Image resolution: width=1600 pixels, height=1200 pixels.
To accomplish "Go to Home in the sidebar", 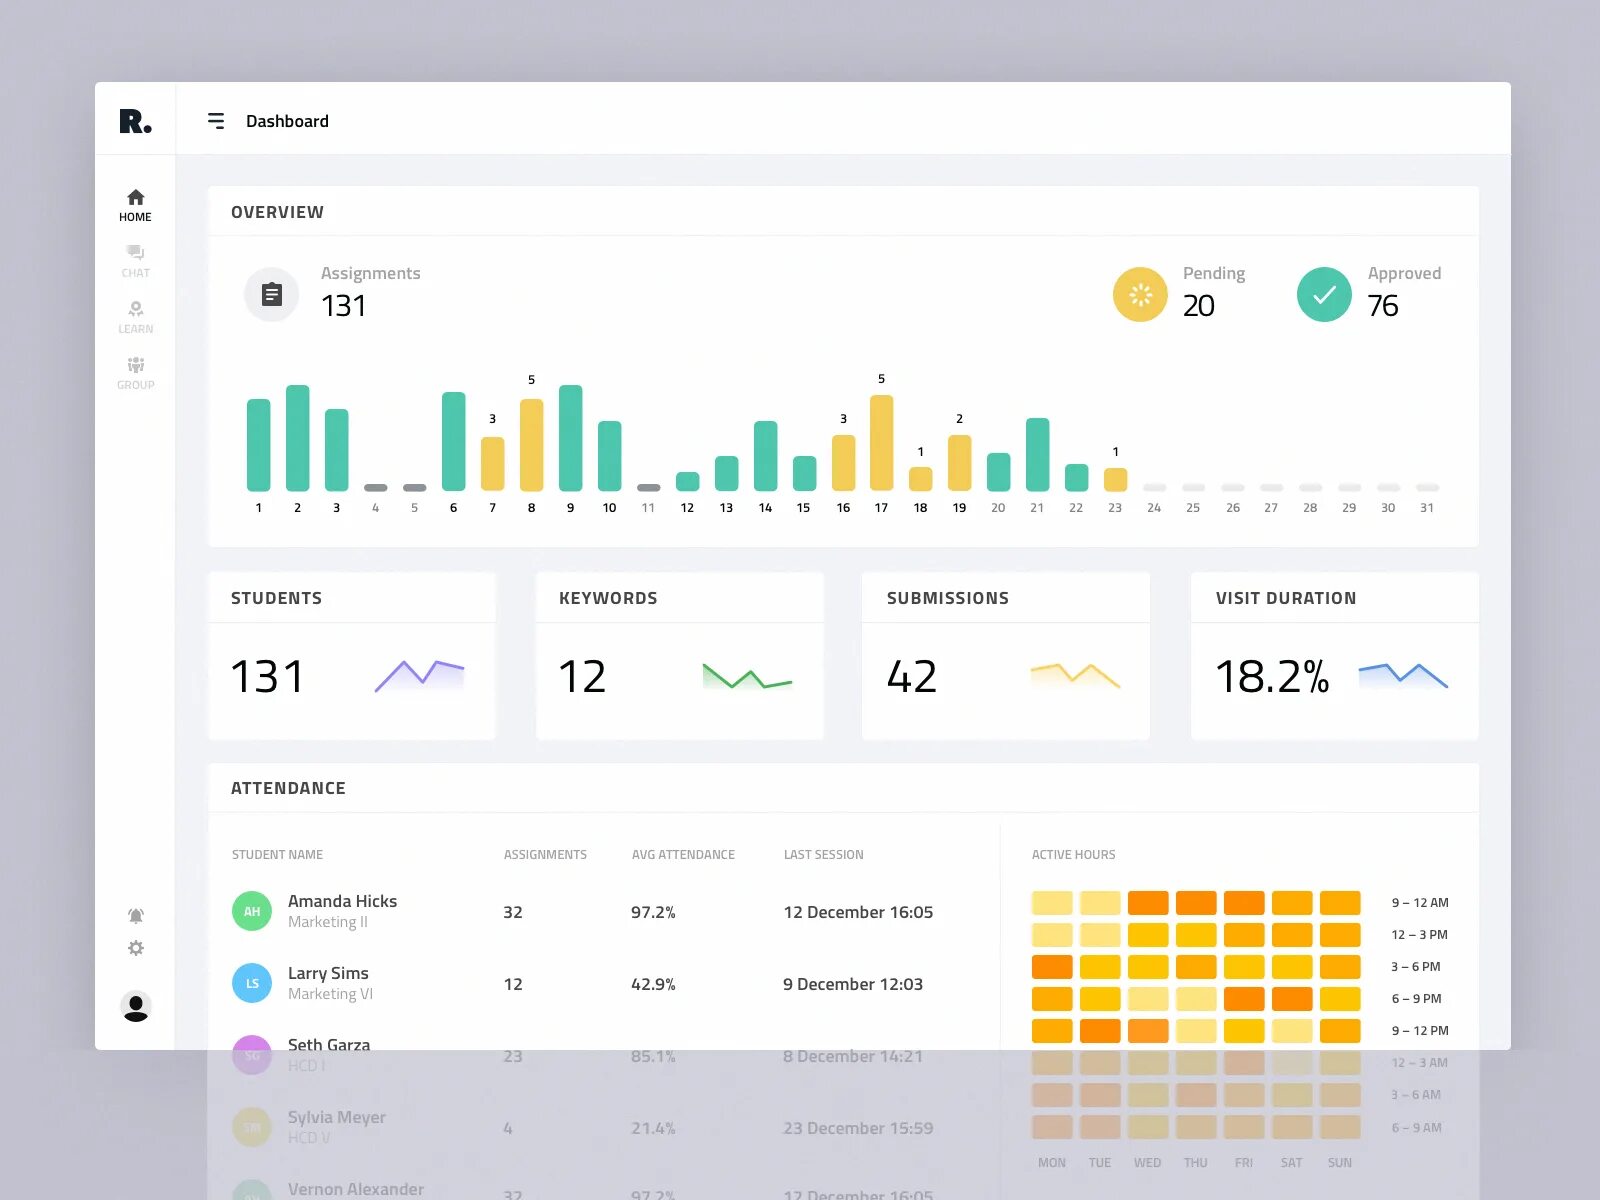I will (x=135, y=205).
